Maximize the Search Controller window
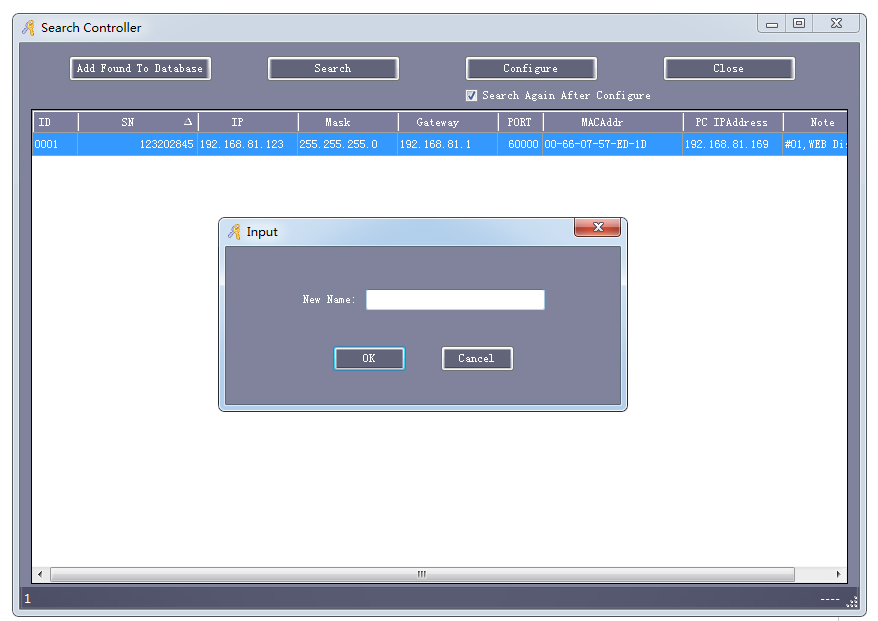The width and height of the screenshot is (878, 621). coord(798,24)
